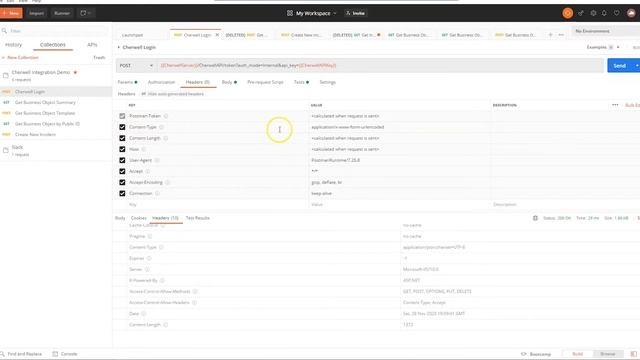Open the Pre-request Script tab

click(x=265, y=82)
